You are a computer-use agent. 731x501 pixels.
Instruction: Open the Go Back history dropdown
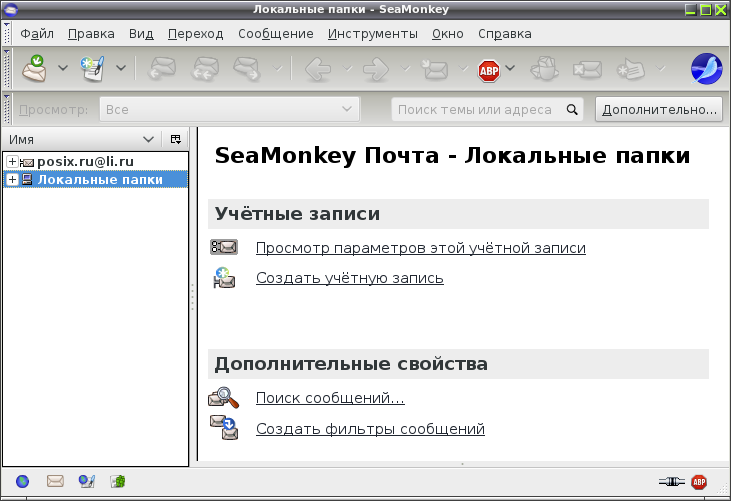coord(347,69)
